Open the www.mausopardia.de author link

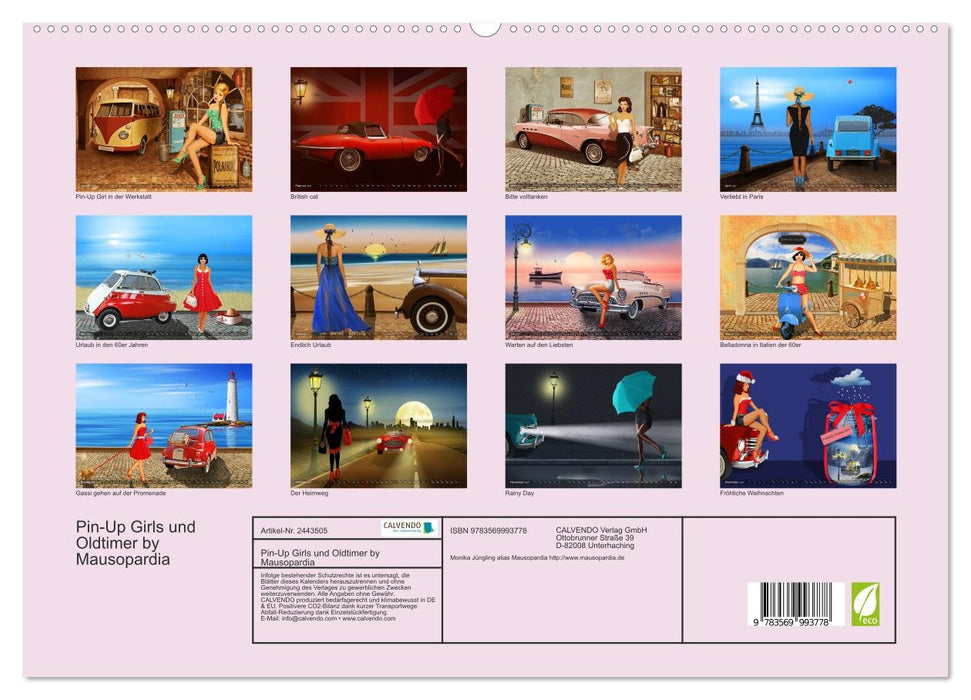(586, 558)
